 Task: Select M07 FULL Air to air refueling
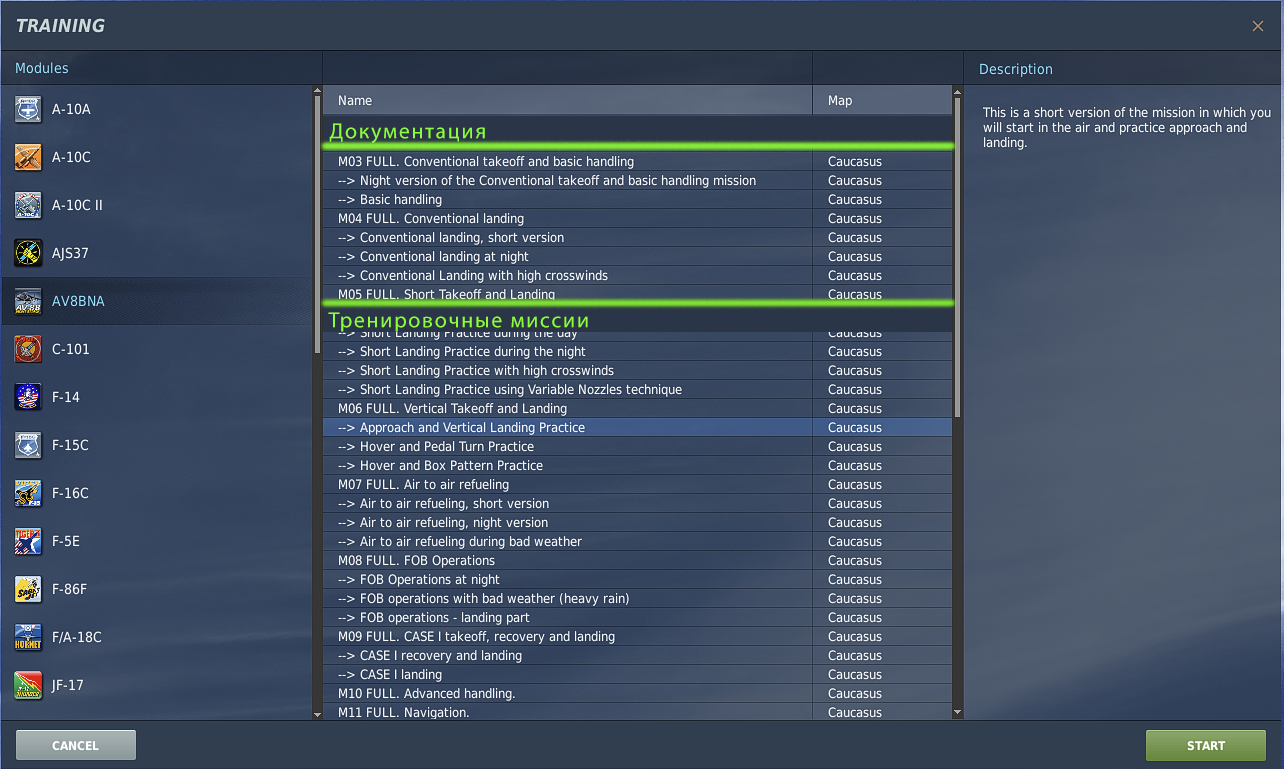click(x=638, y=484)
